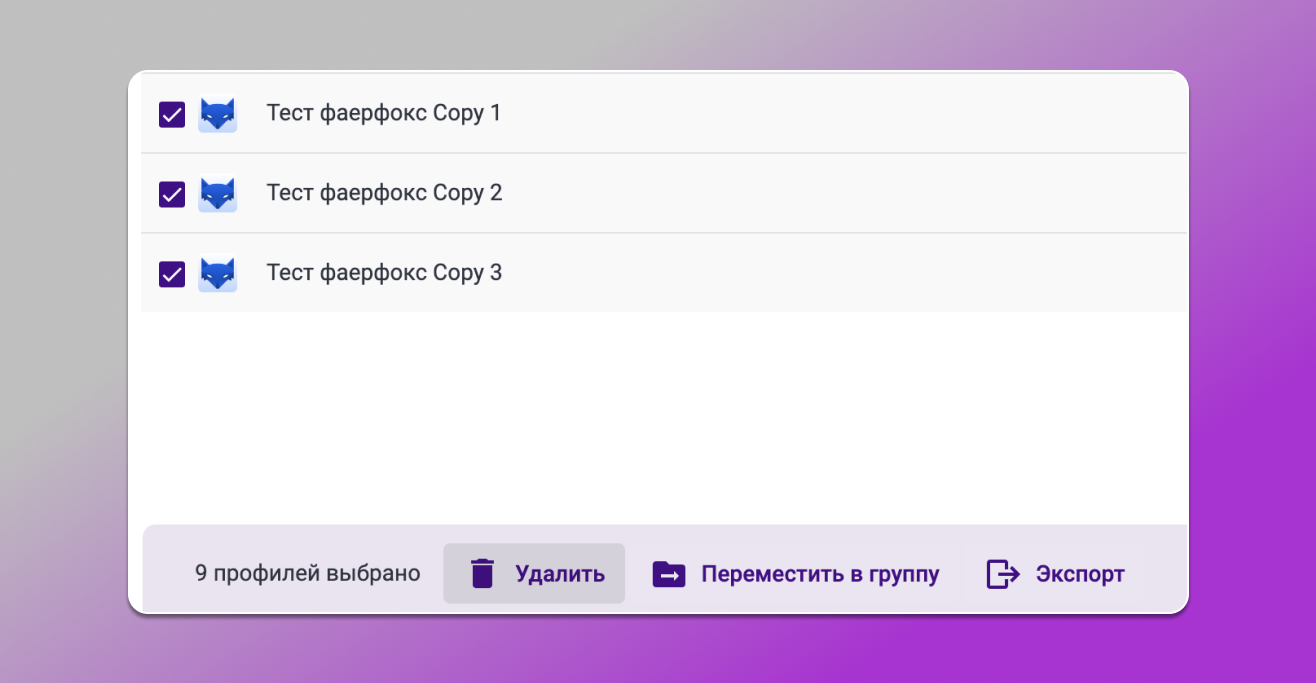Click the Firefox icon beside Copy 3
Image resolution: width=1316 pixels, height=683 pixels.
218,273
